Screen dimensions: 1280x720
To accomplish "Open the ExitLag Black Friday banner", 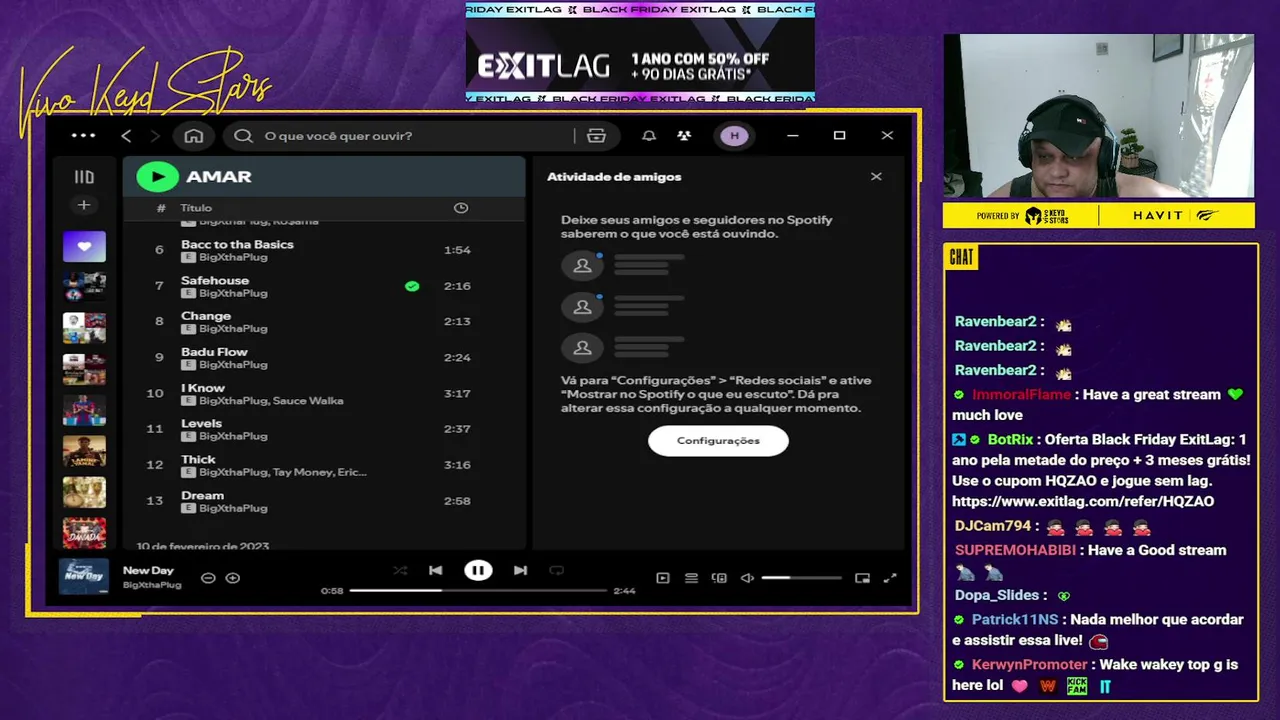I will [x=640, y=52].
